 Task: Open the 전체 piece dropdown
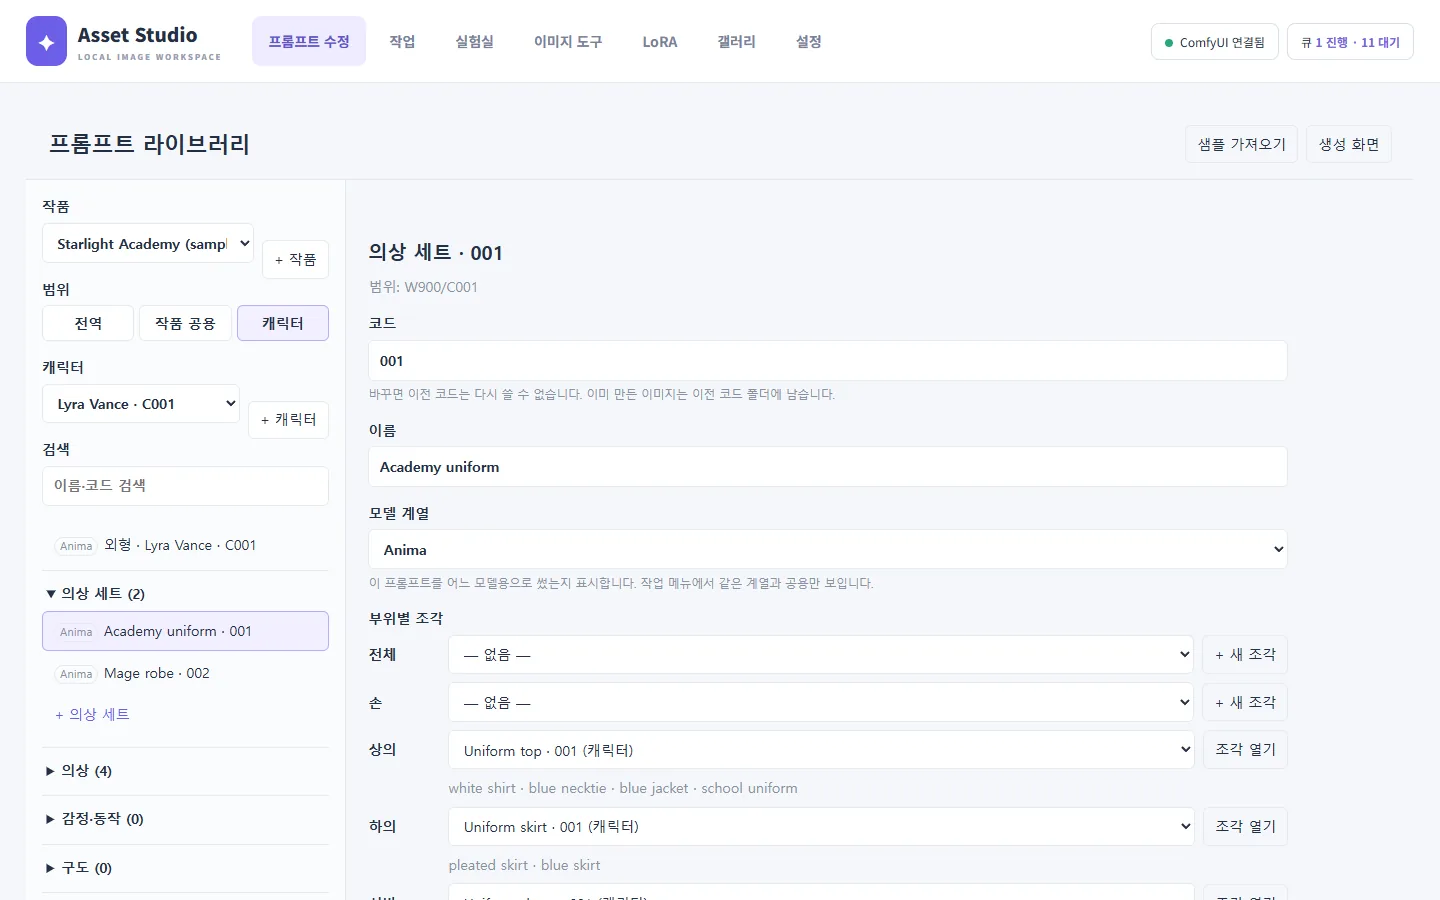tap(821, 655)
